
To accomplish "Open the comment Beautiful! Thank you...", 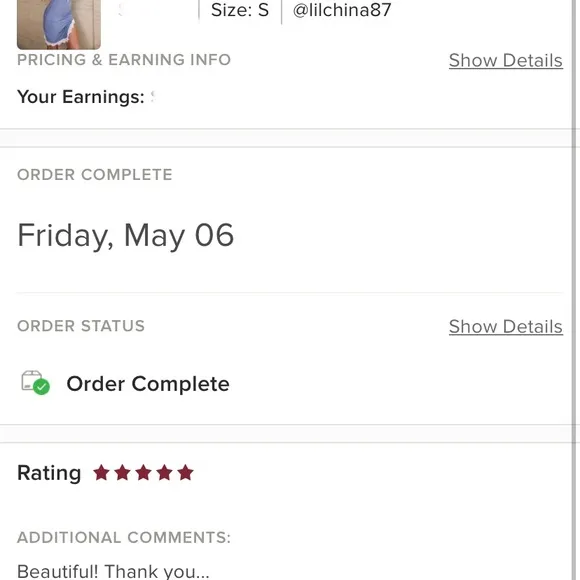I will click(x=113, y=571).
